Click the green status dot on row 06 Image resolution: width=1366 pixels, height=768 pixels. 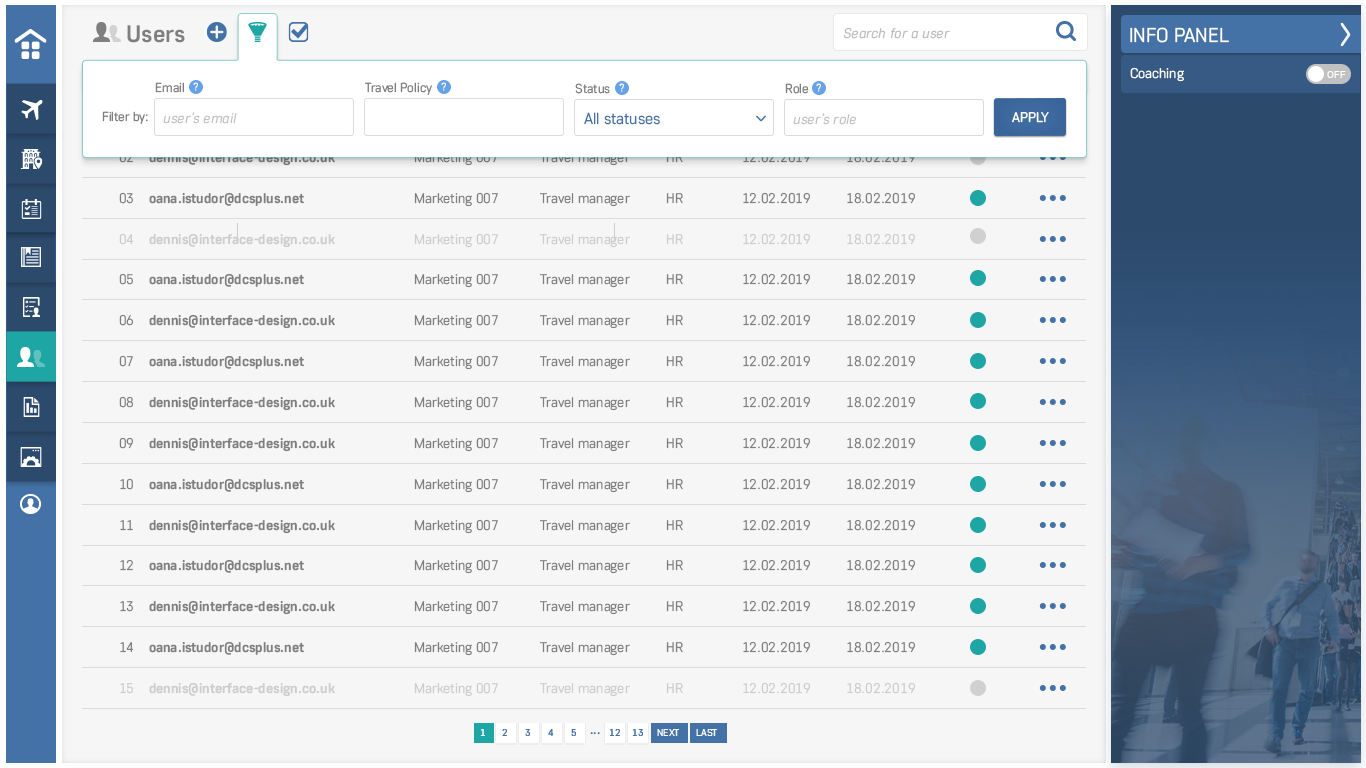coord(978,320)
